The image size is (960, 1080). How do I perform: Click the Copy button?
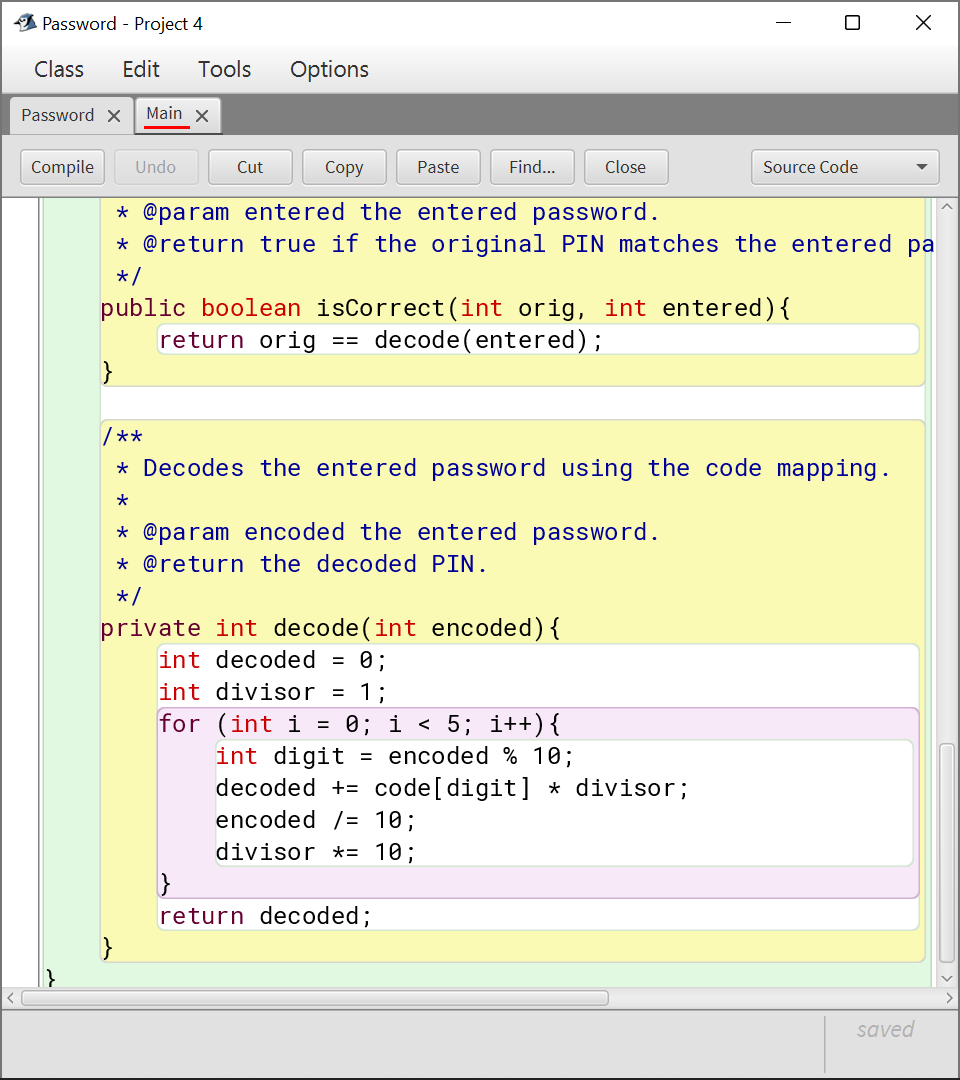pos(344,167)
